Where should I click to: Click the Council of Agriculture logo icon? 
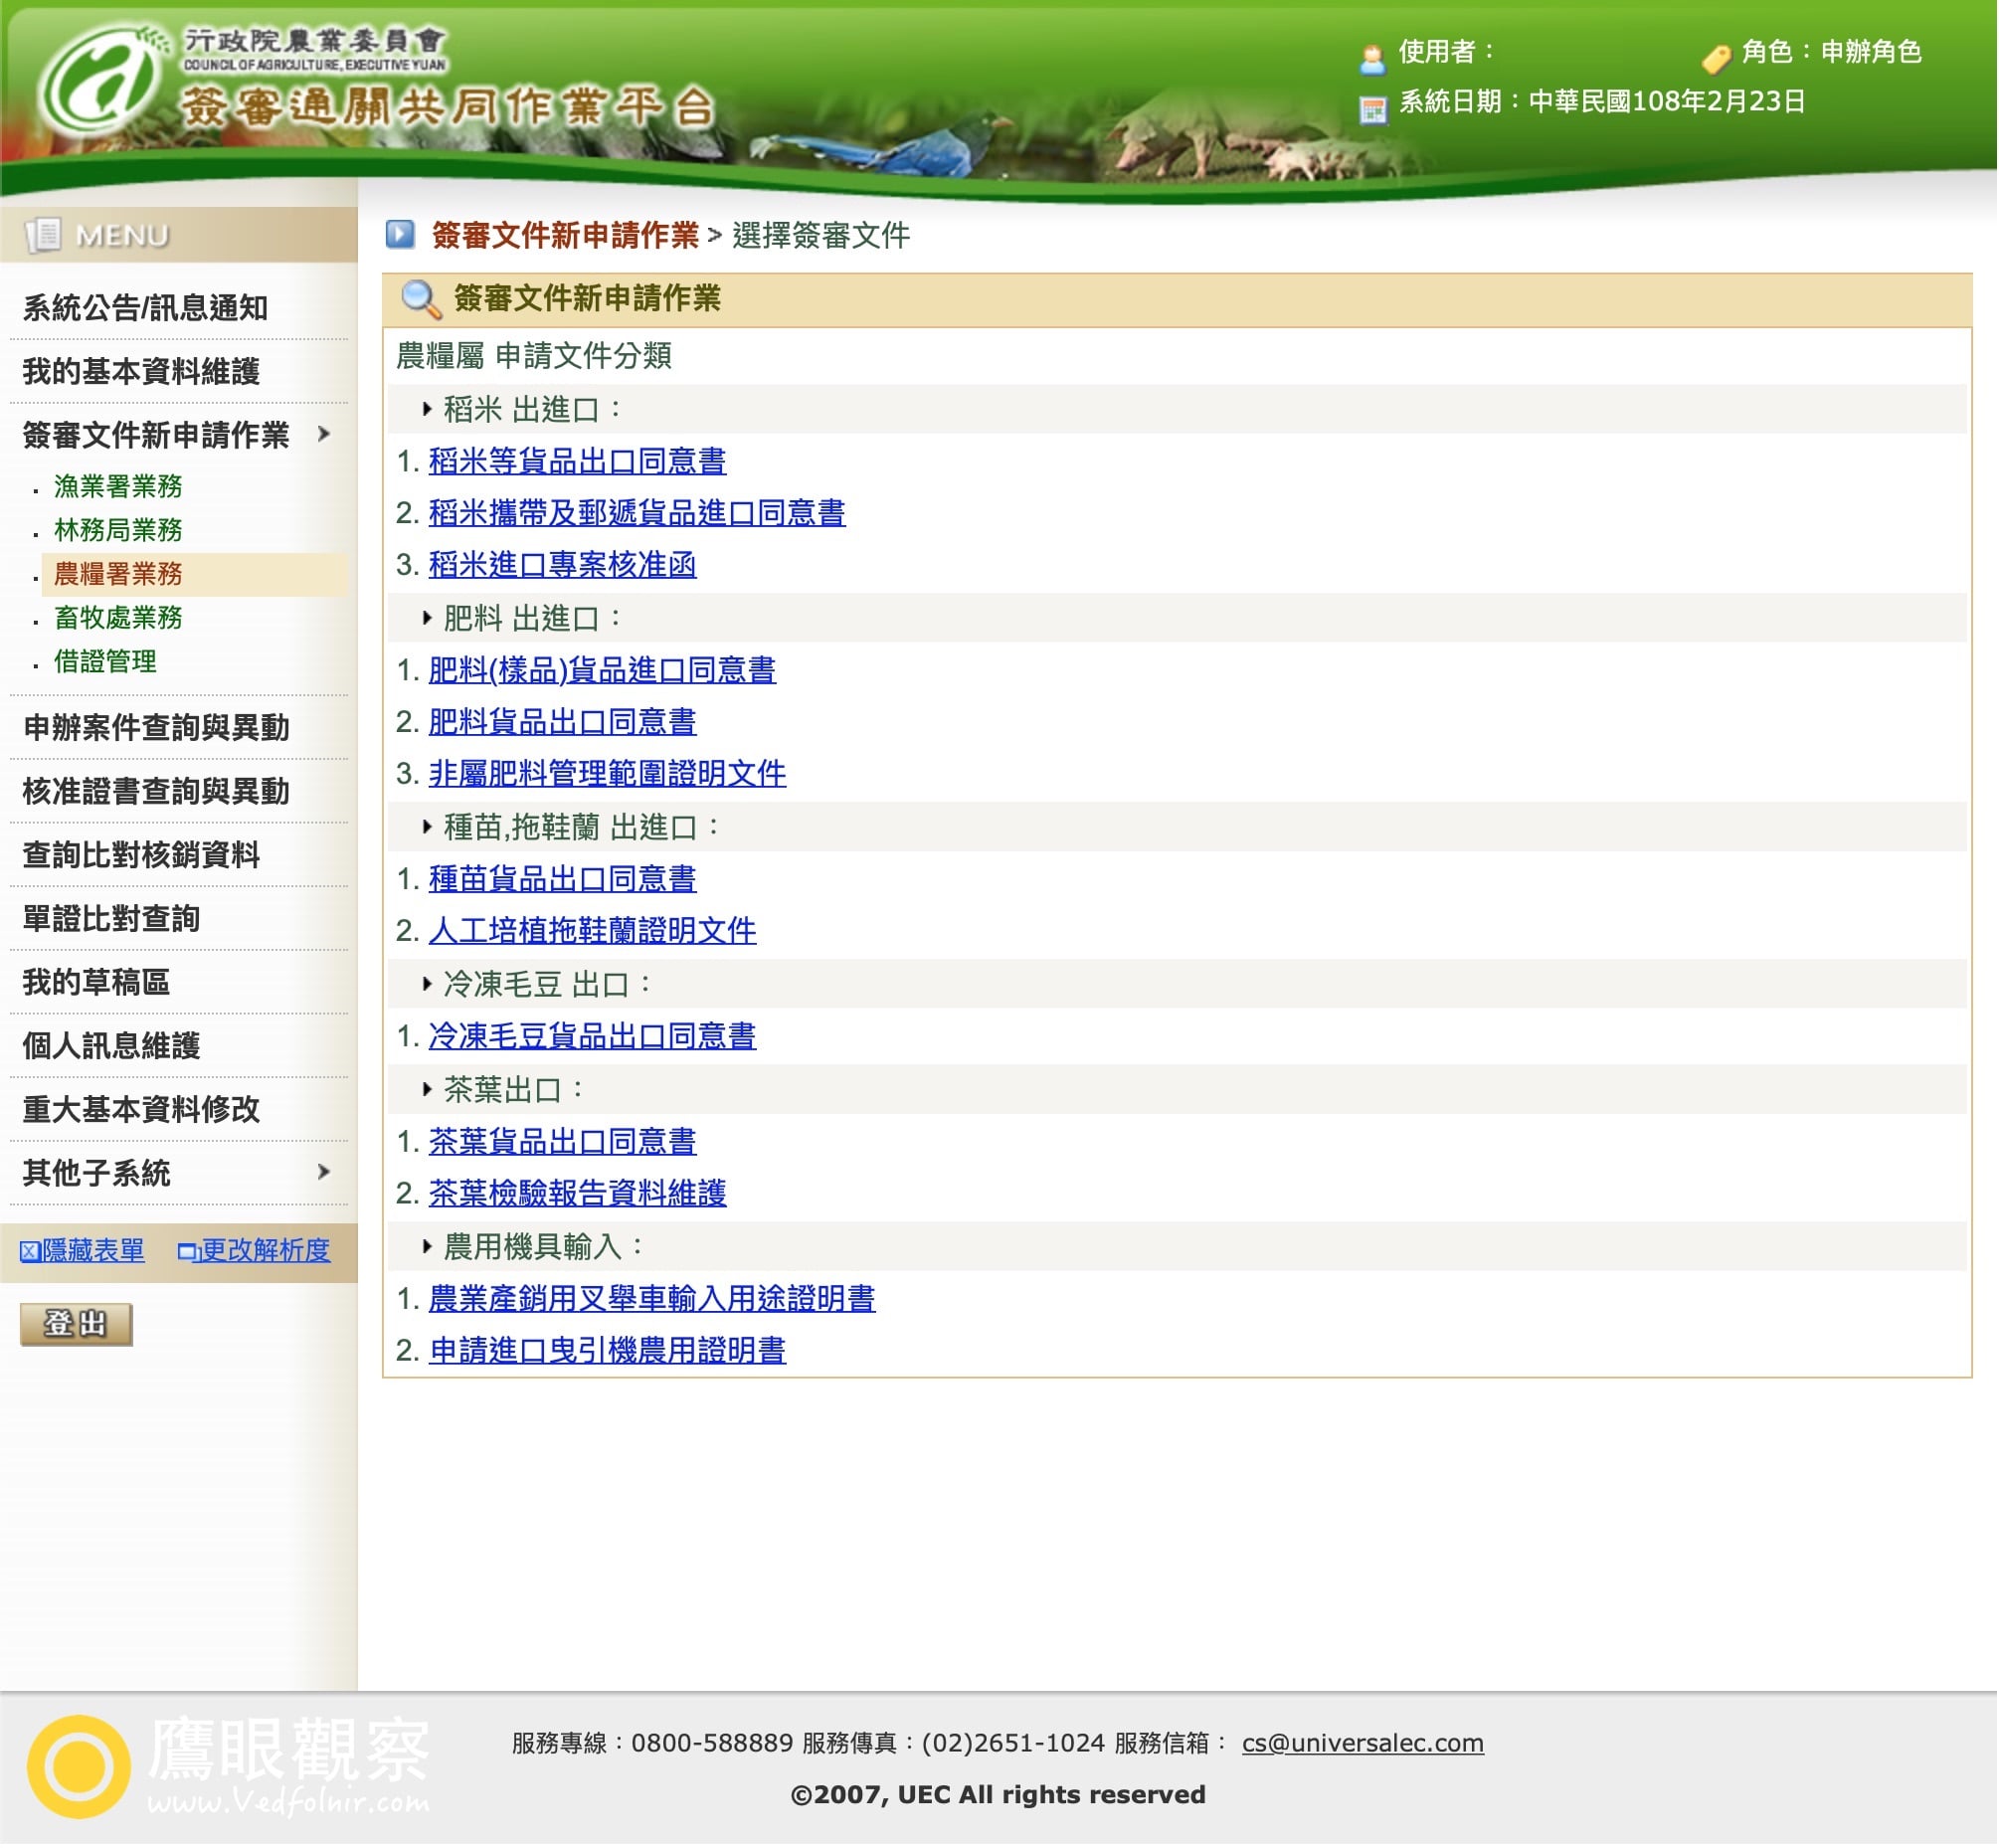[100, 82]
